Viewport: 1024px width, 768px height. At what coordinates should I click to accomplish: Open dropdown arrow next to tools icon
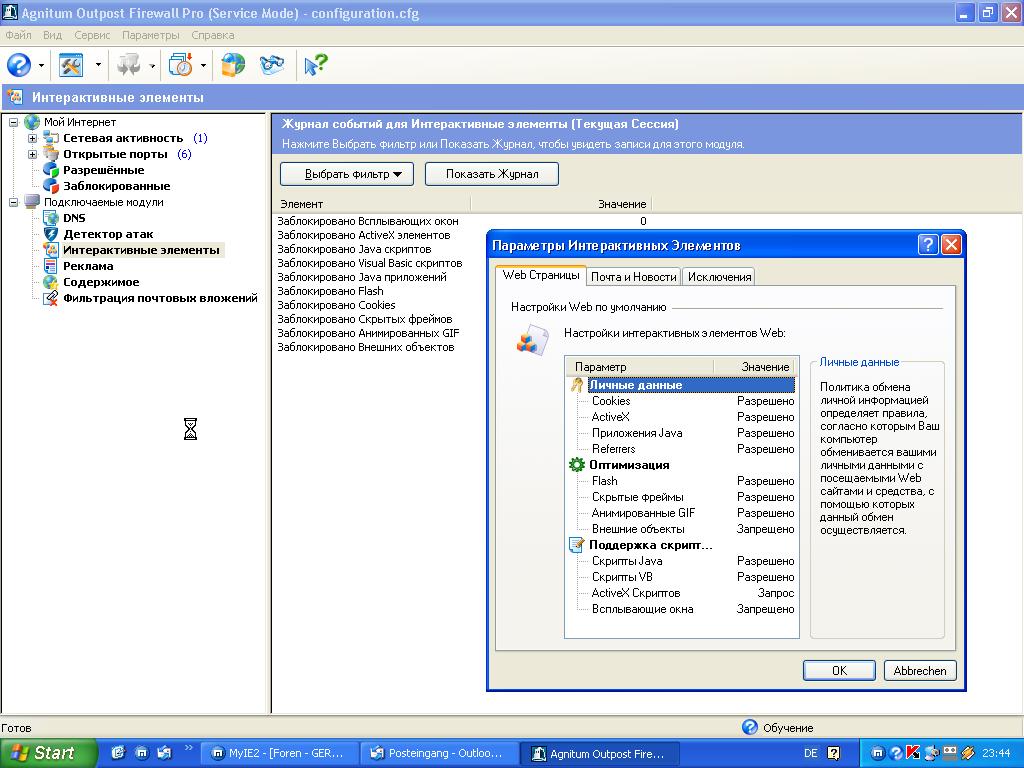tap(98, 65)
